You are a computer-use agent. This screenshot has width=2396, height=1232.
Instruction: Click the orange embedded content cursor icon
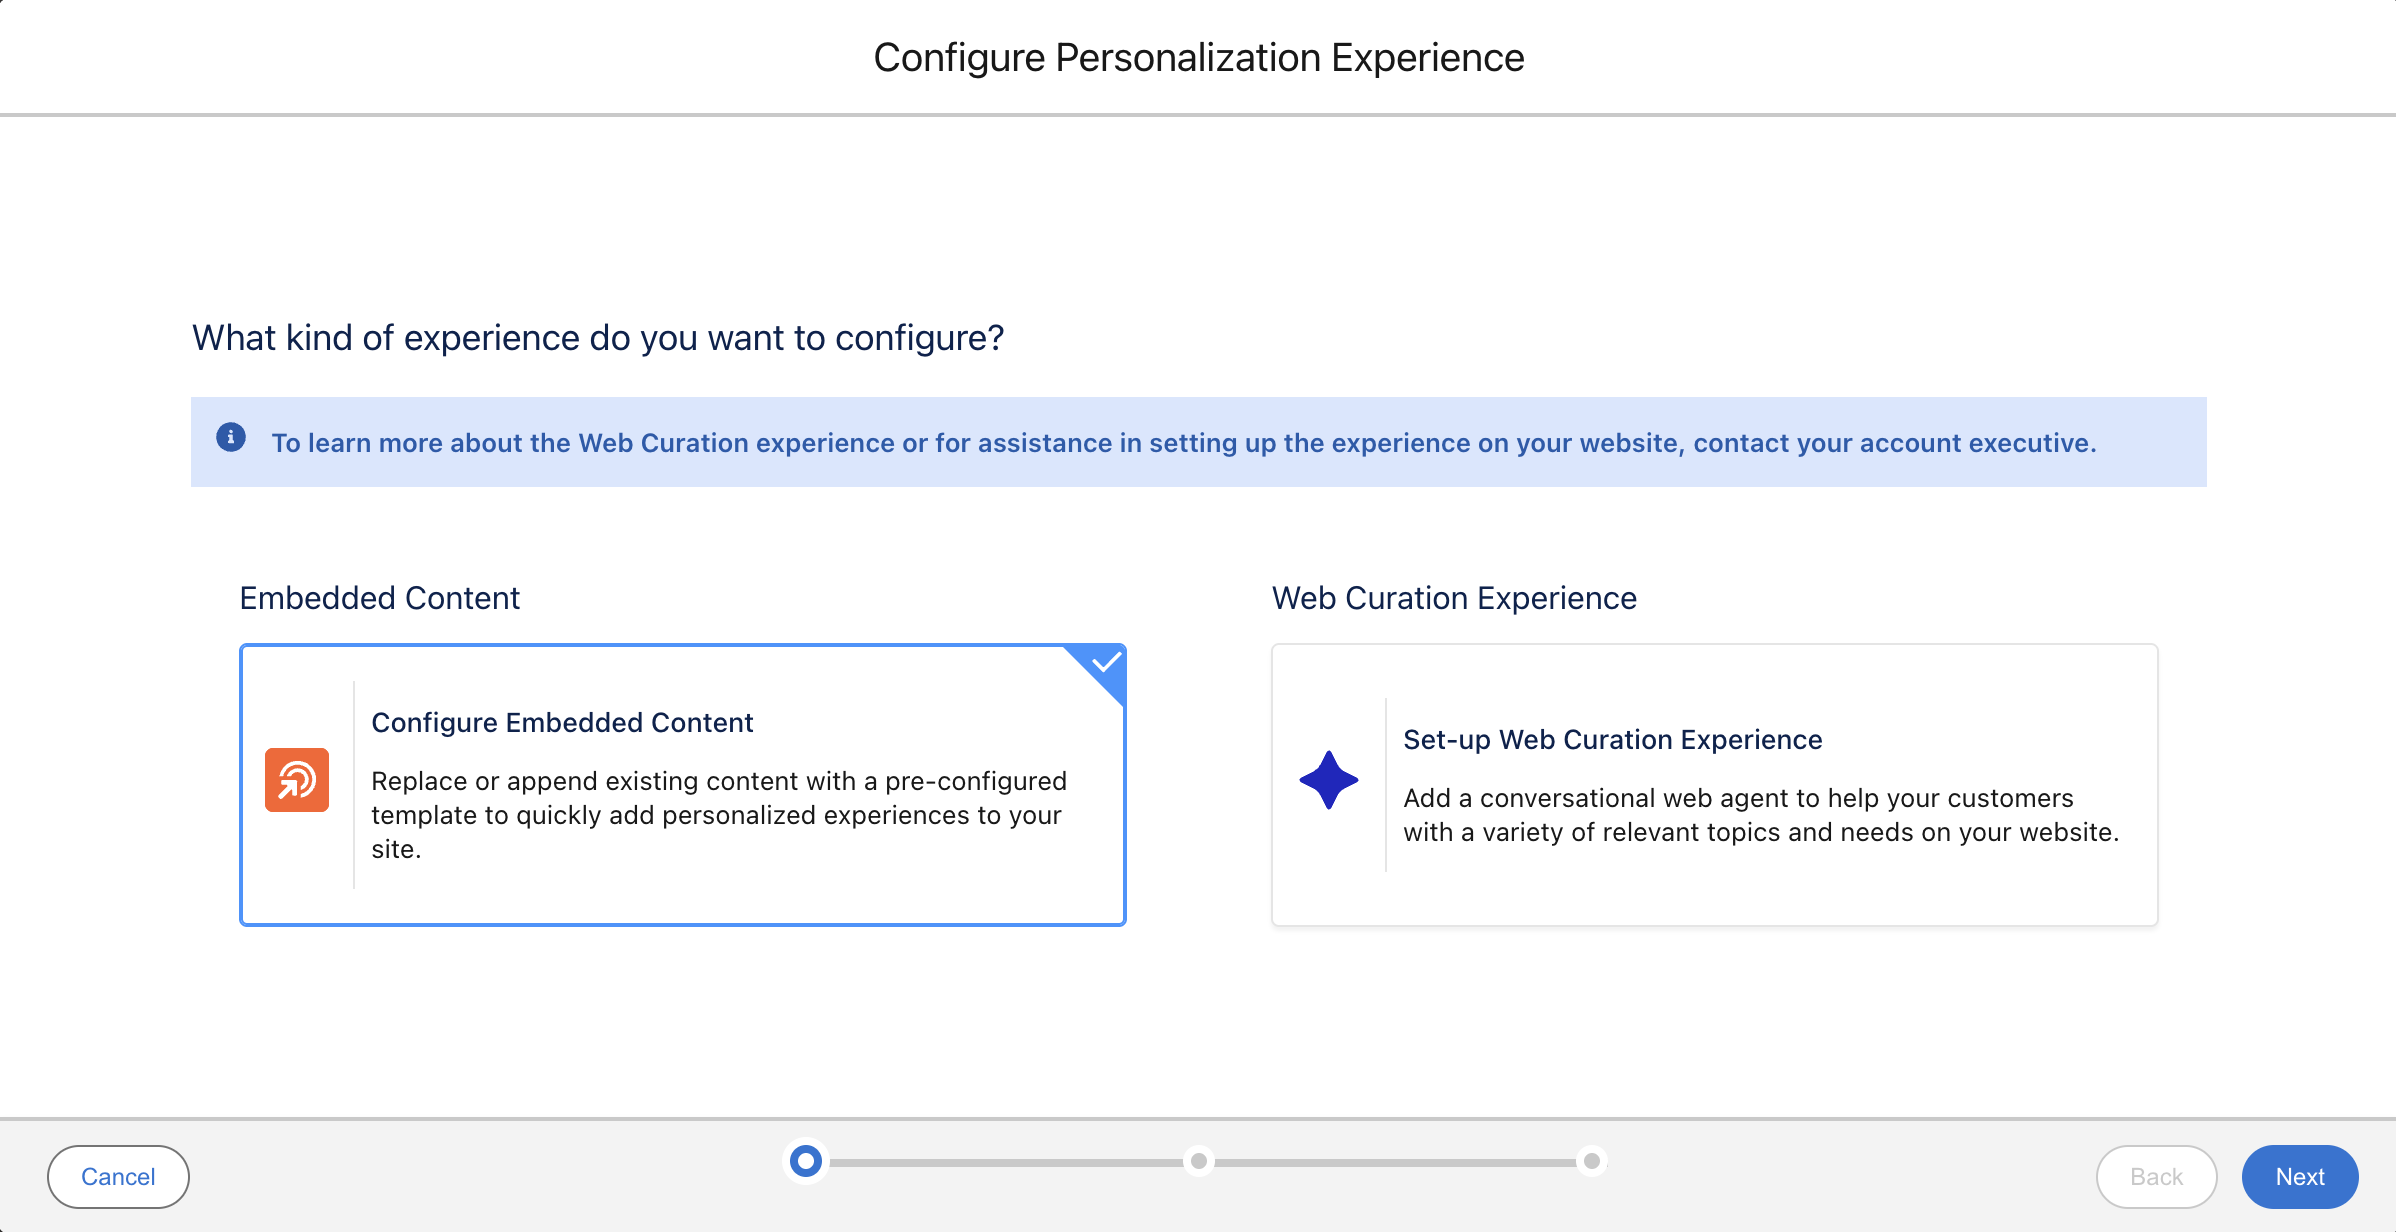pyautogui.click(x=296, y=781)
